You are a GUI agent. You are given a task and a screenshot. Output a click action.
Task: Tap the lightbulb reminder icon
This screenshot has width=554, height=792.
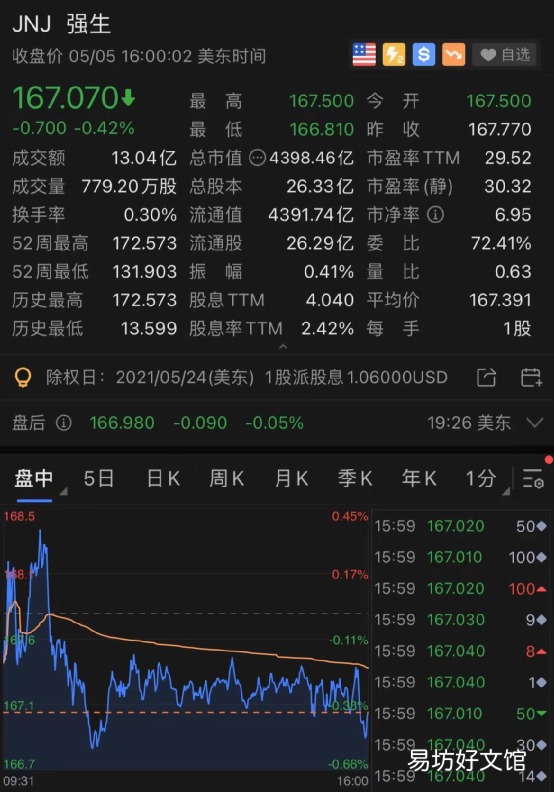pos(23,378)
